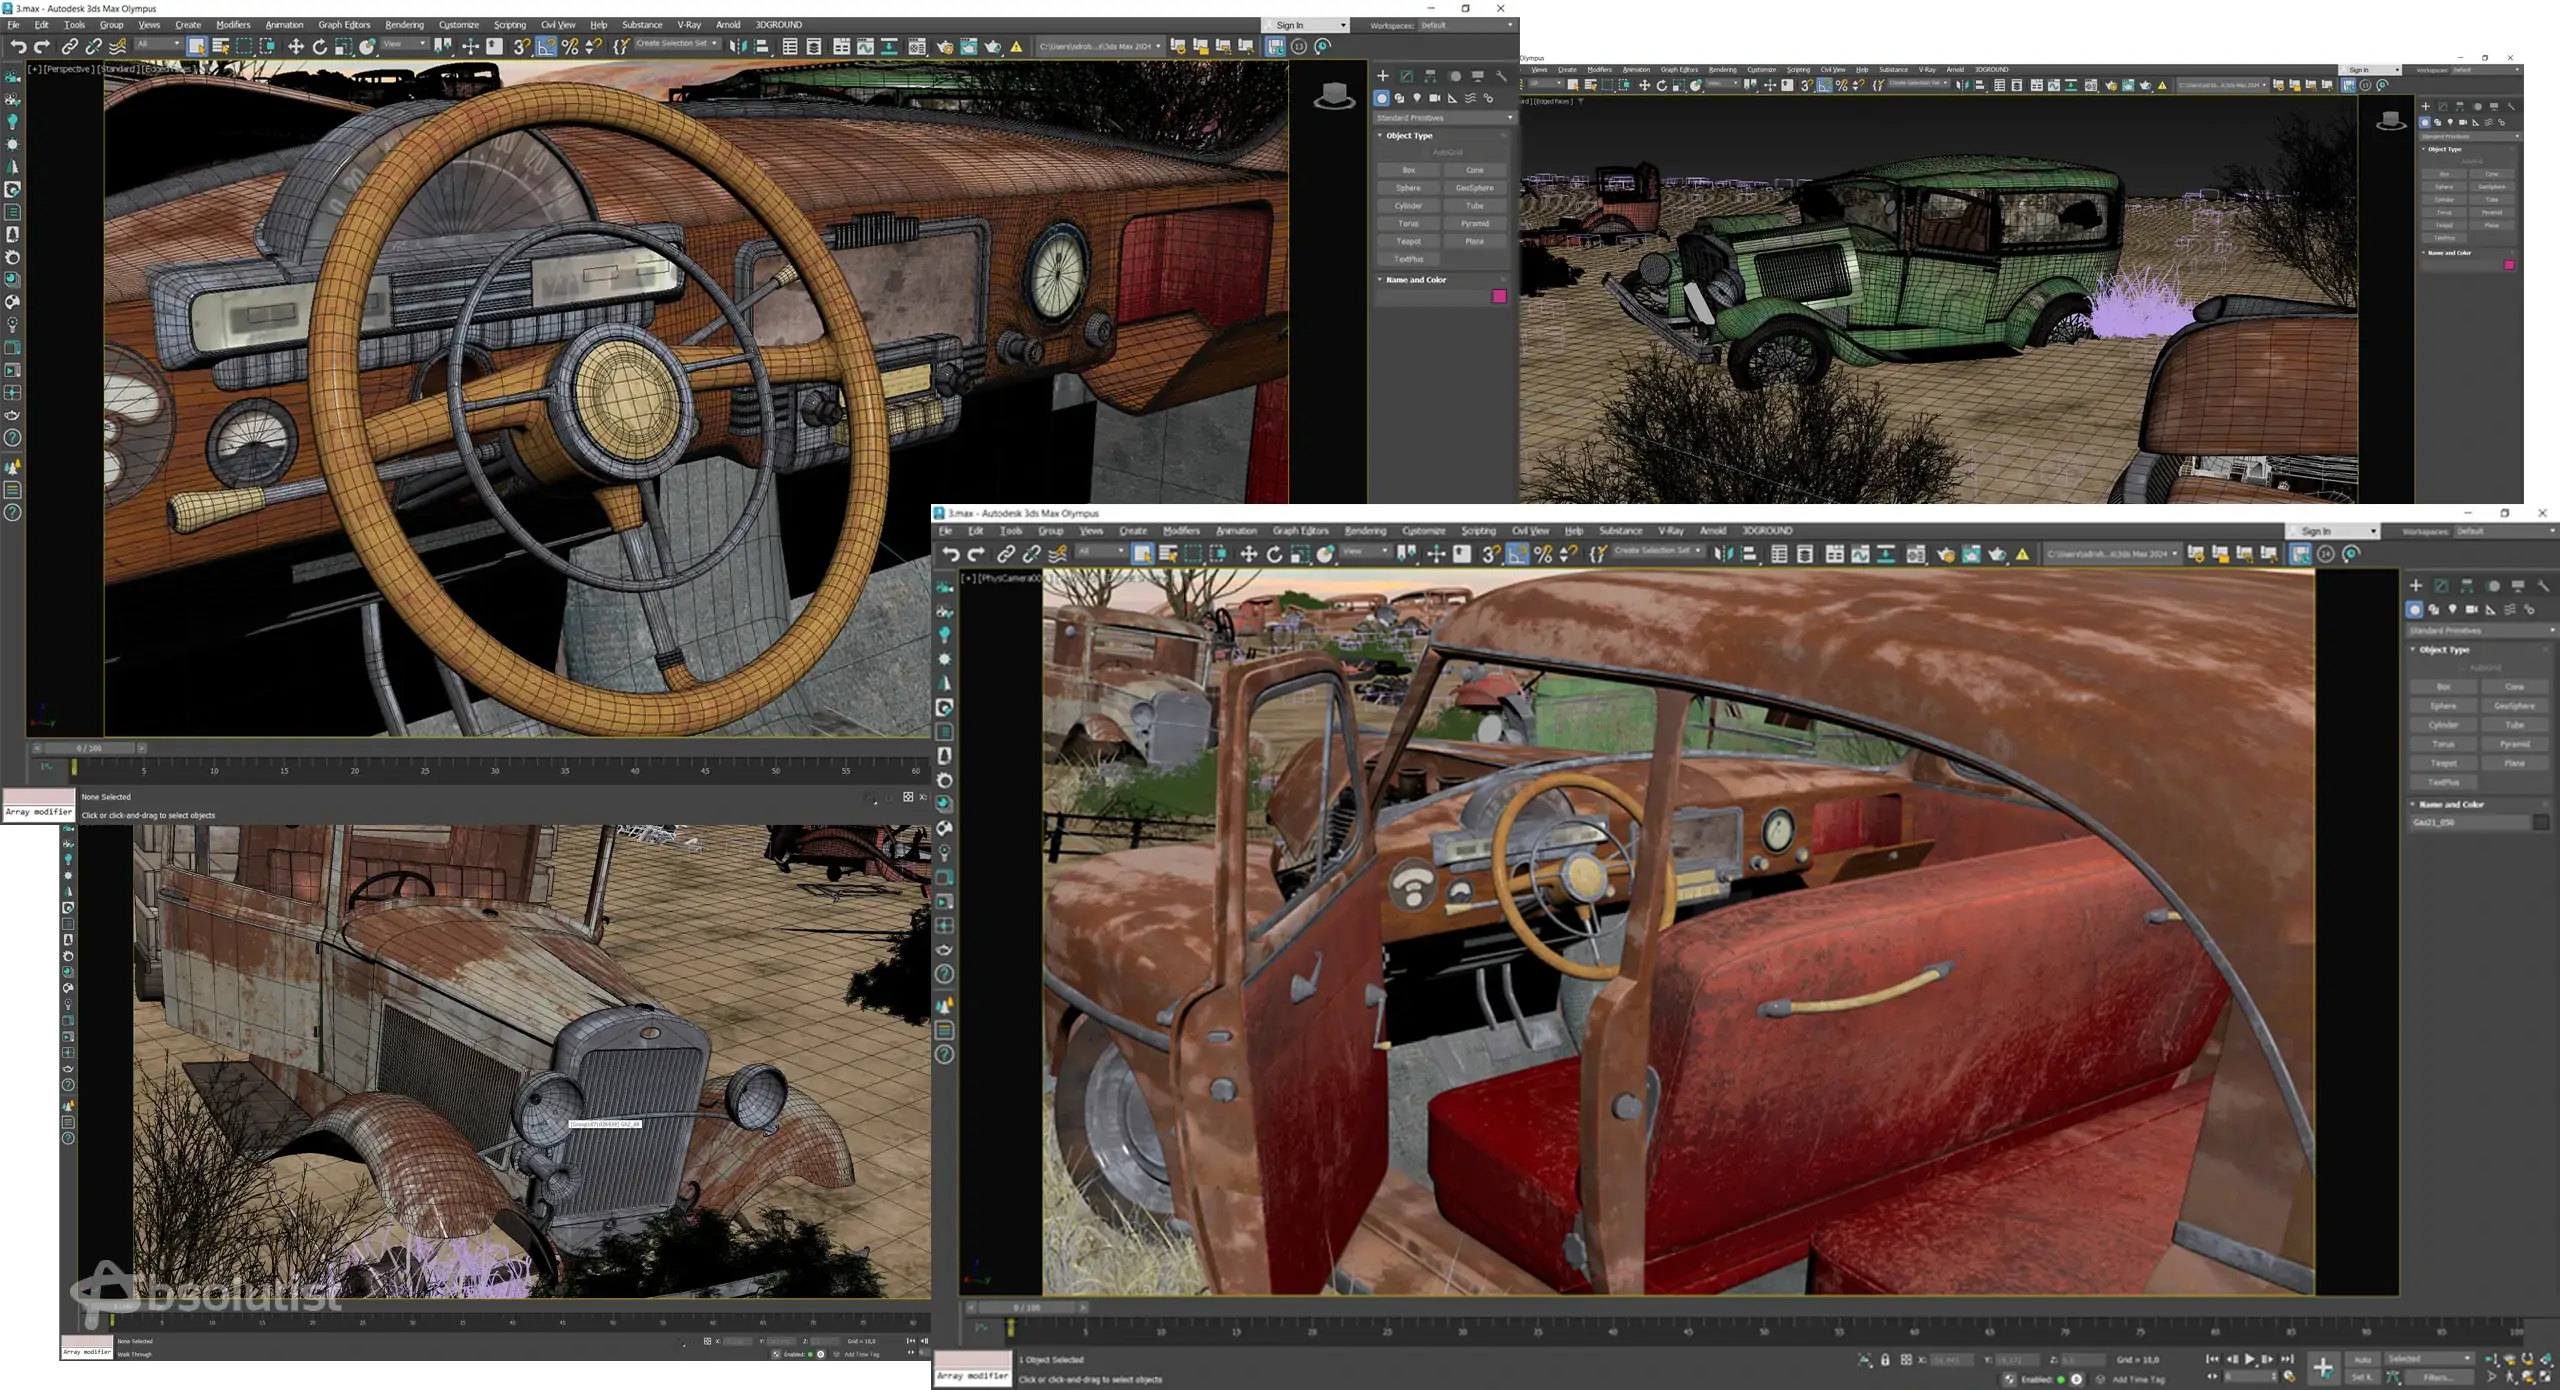Activate Select and Move in top-left window
Viewport: 2560px width, 1390px height.
pyautogui.click(x=295, y=46)
